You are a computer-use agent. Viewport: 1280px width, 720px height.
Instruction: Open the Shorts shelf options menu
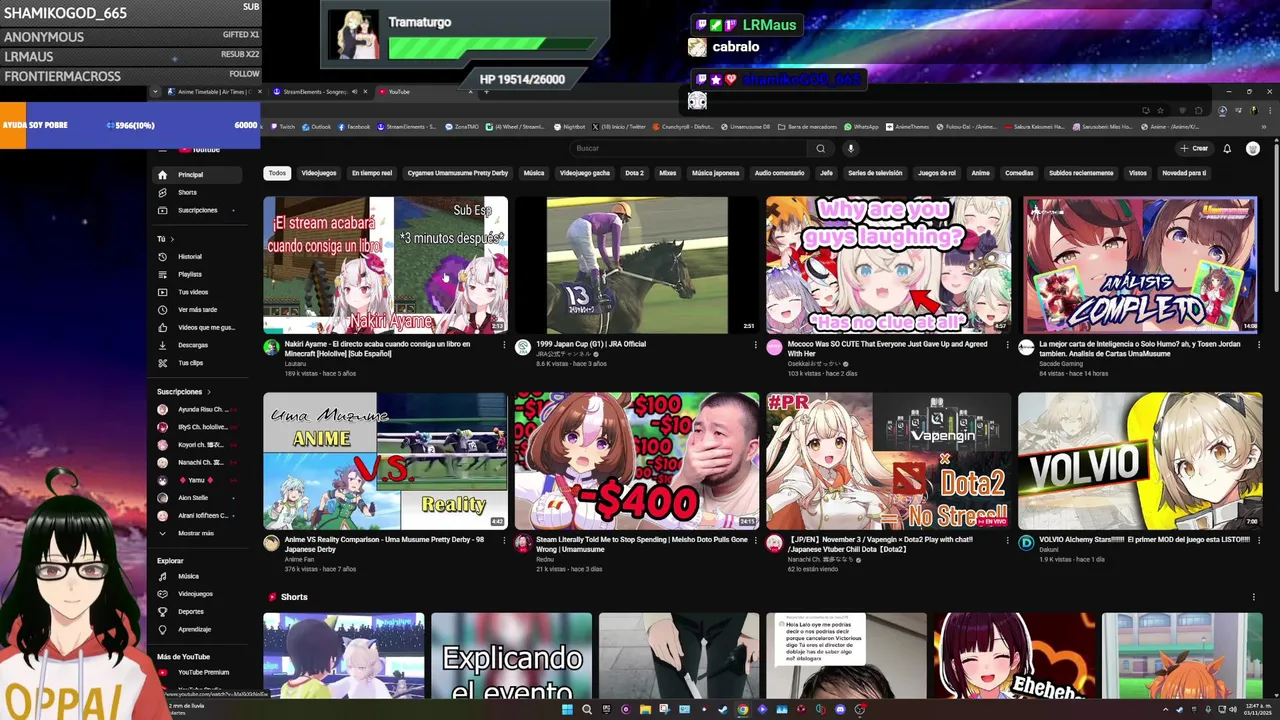click(1253, 597)
